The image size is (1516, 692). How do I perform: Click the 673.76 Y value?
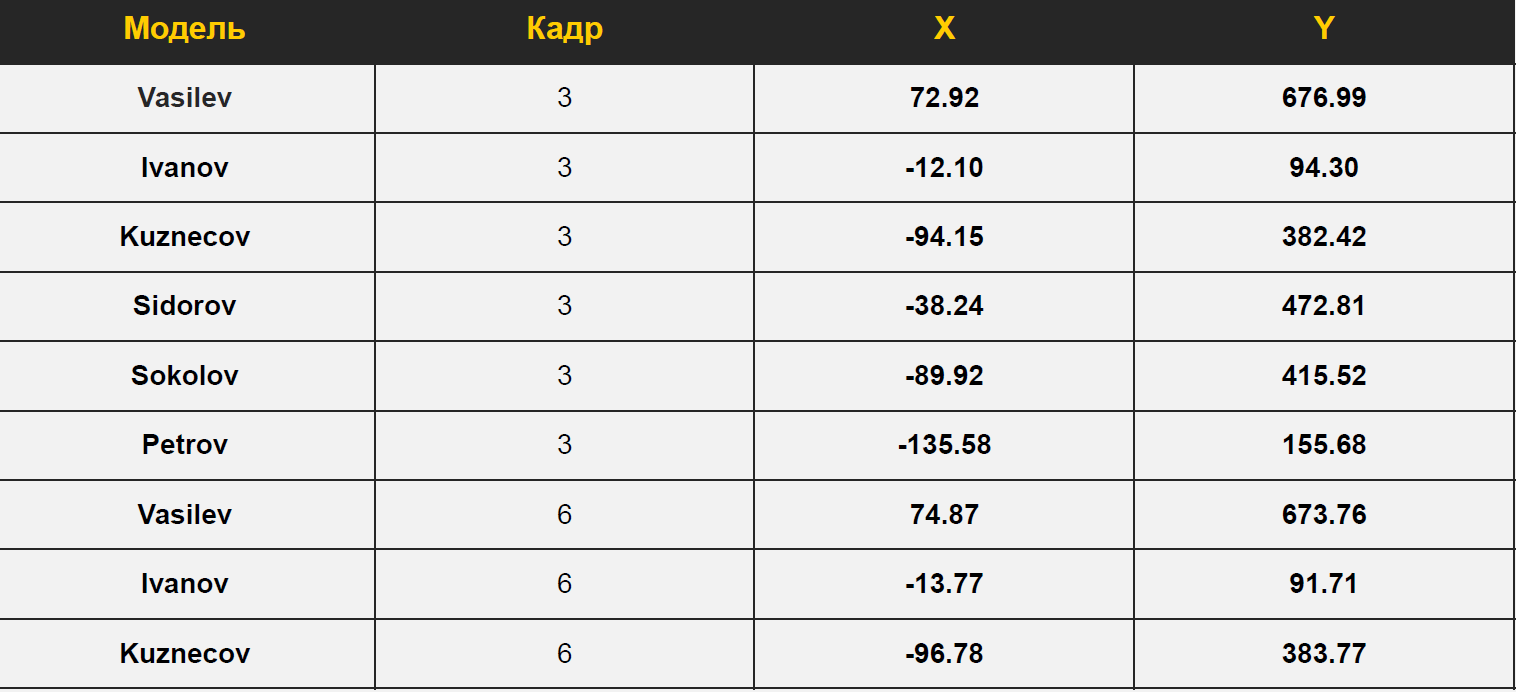click(1323, 515)
